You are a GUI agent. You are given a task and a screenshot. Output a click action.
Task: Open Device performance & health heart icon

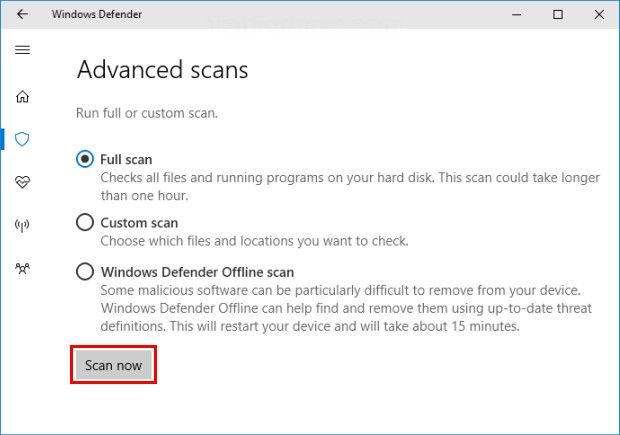23,182
